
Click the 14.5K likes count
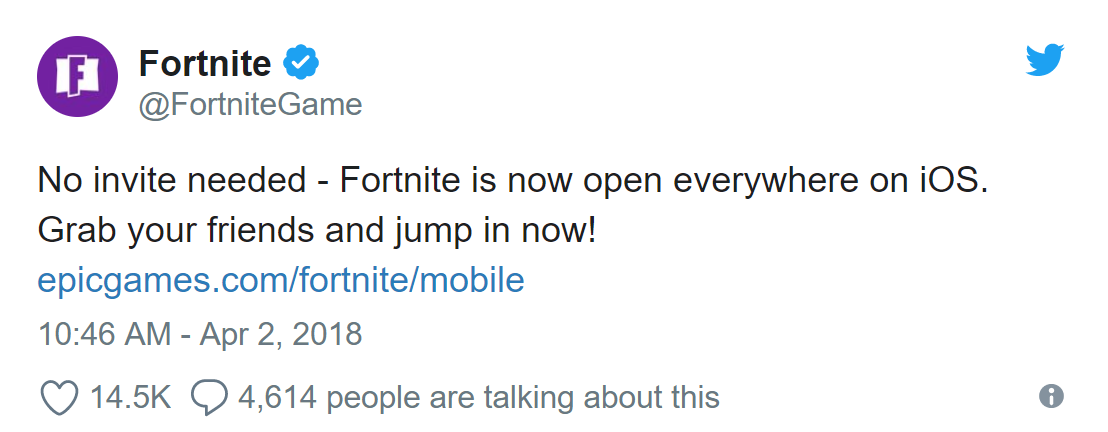(x=131, y=397)
